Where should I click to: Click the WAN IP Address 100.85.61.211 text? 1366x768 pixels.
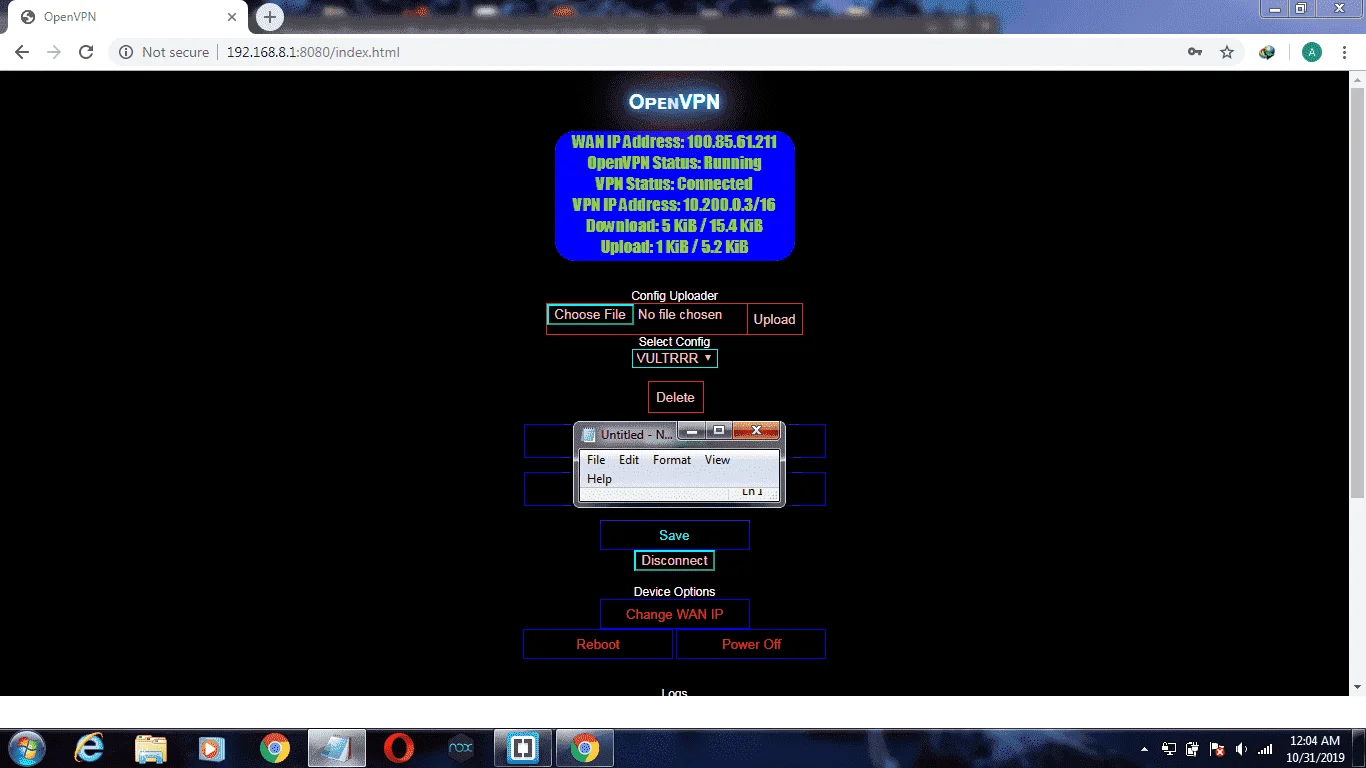click(674, 142)
